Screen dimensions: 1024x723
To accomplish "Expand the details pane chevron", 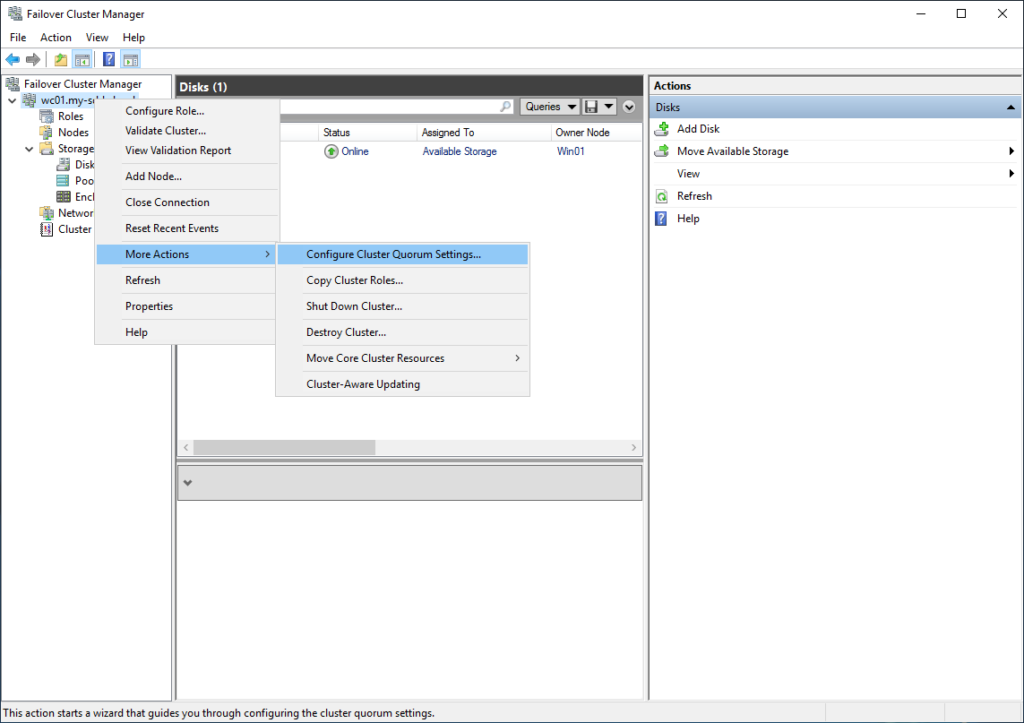I will point(188,483).
